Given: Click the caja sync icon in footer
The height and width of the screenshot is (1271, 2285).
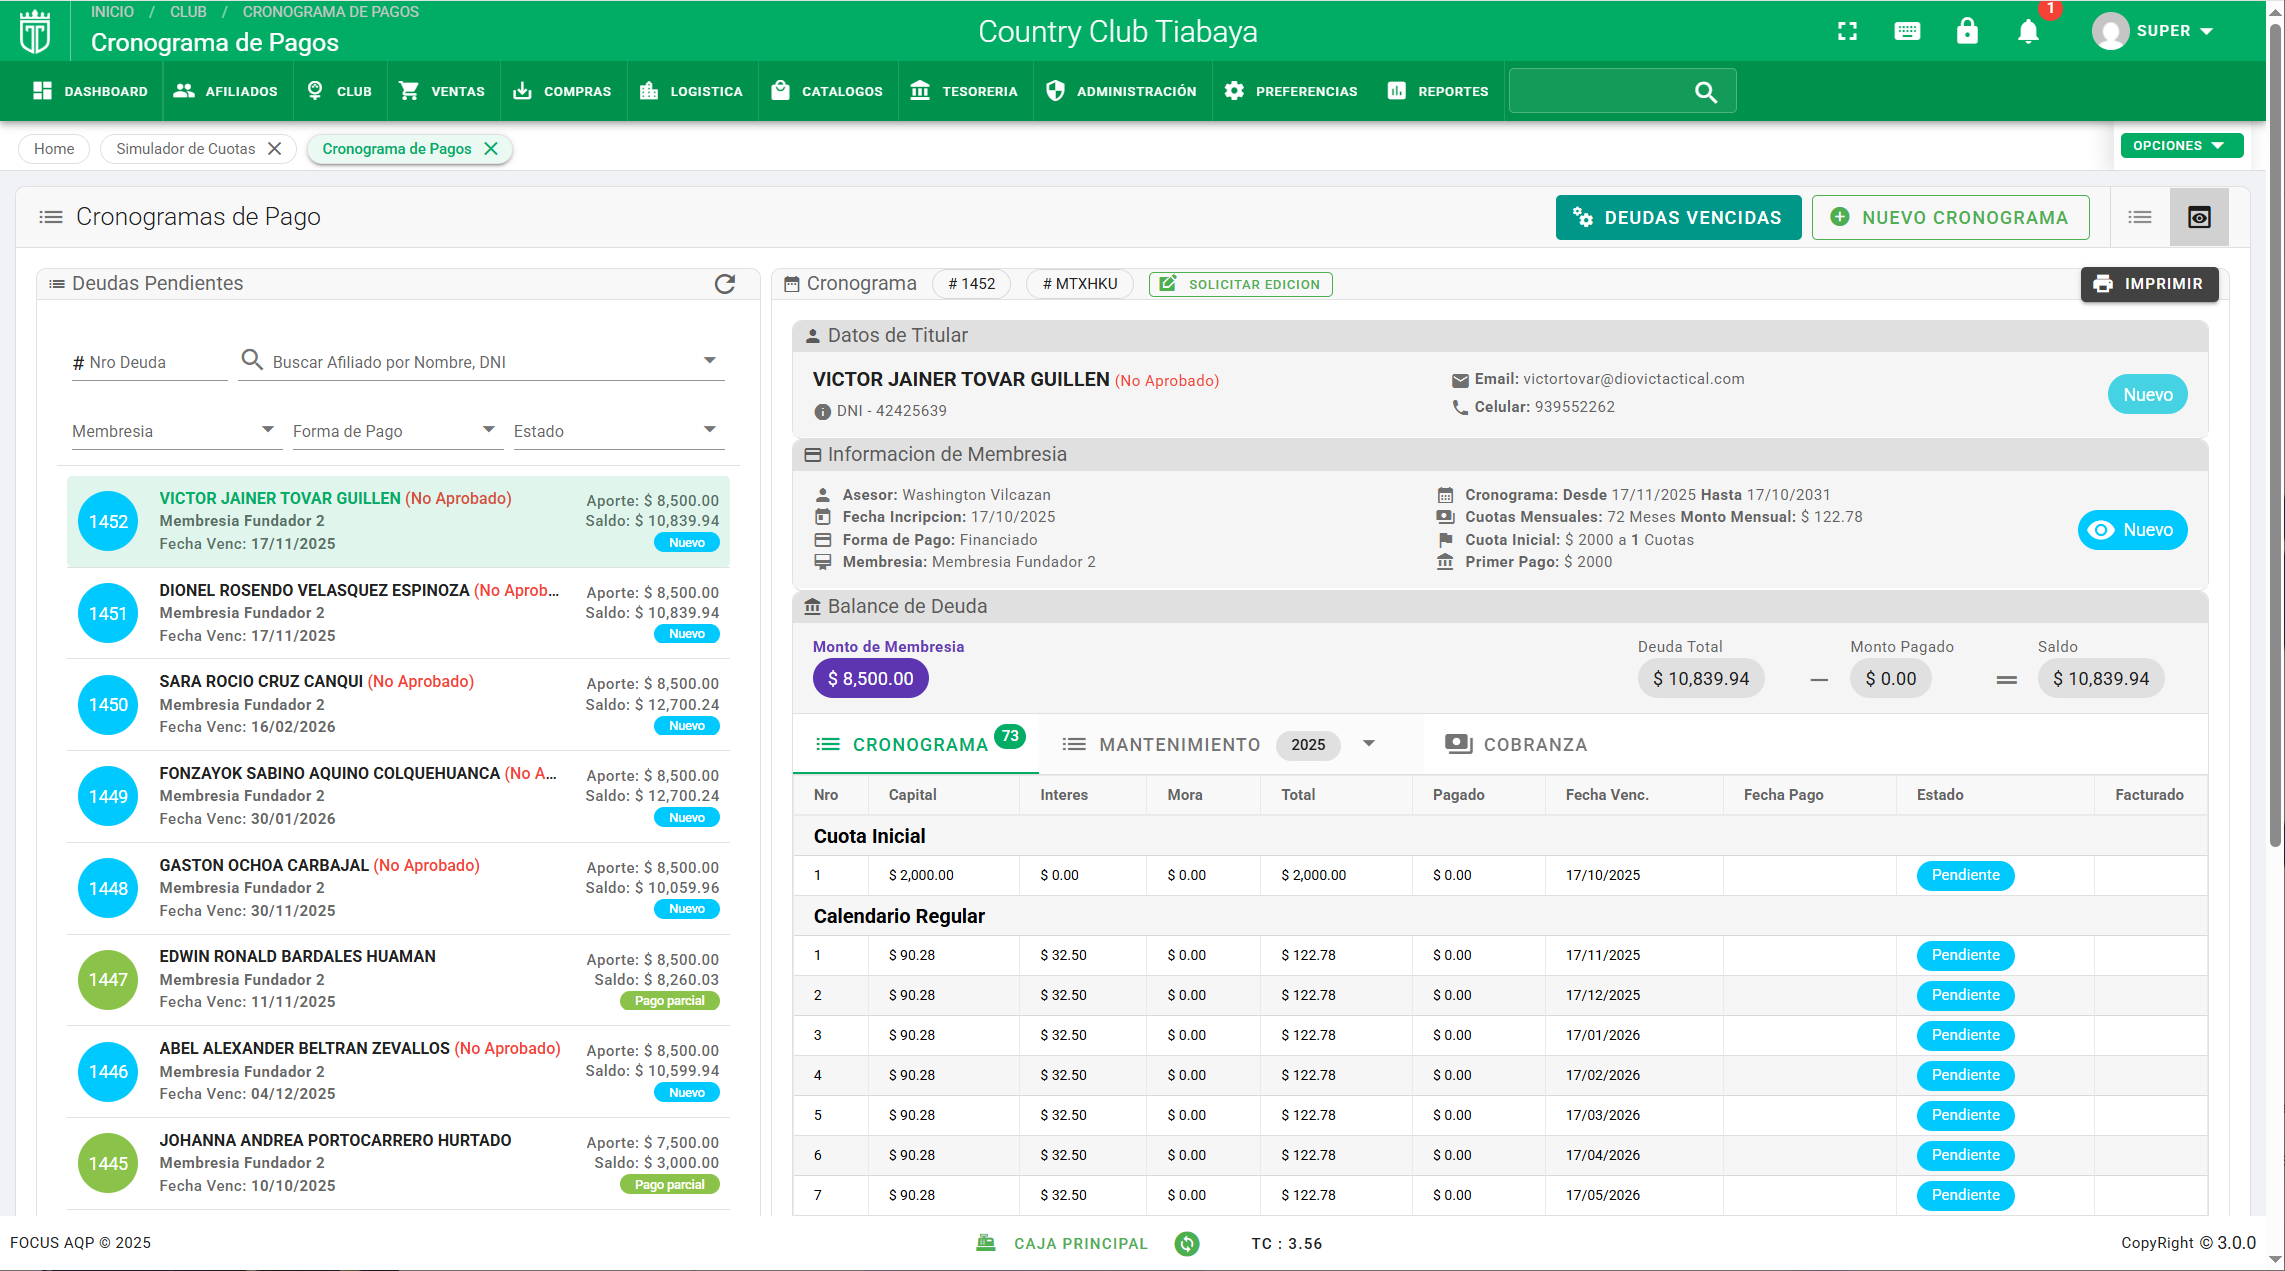Looking at the screenshot, I should 1187,1243.
